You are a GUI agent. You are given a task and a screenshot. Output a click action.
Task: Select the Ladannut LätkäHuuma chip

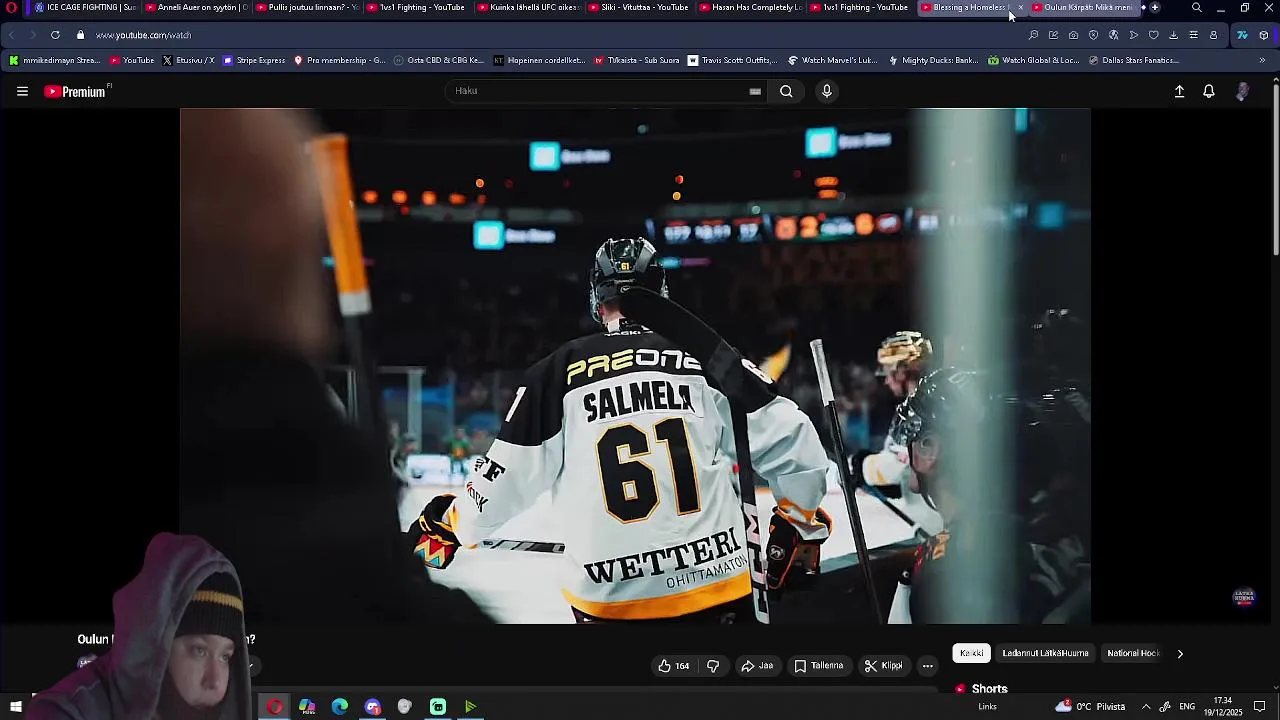[1045, 653]
